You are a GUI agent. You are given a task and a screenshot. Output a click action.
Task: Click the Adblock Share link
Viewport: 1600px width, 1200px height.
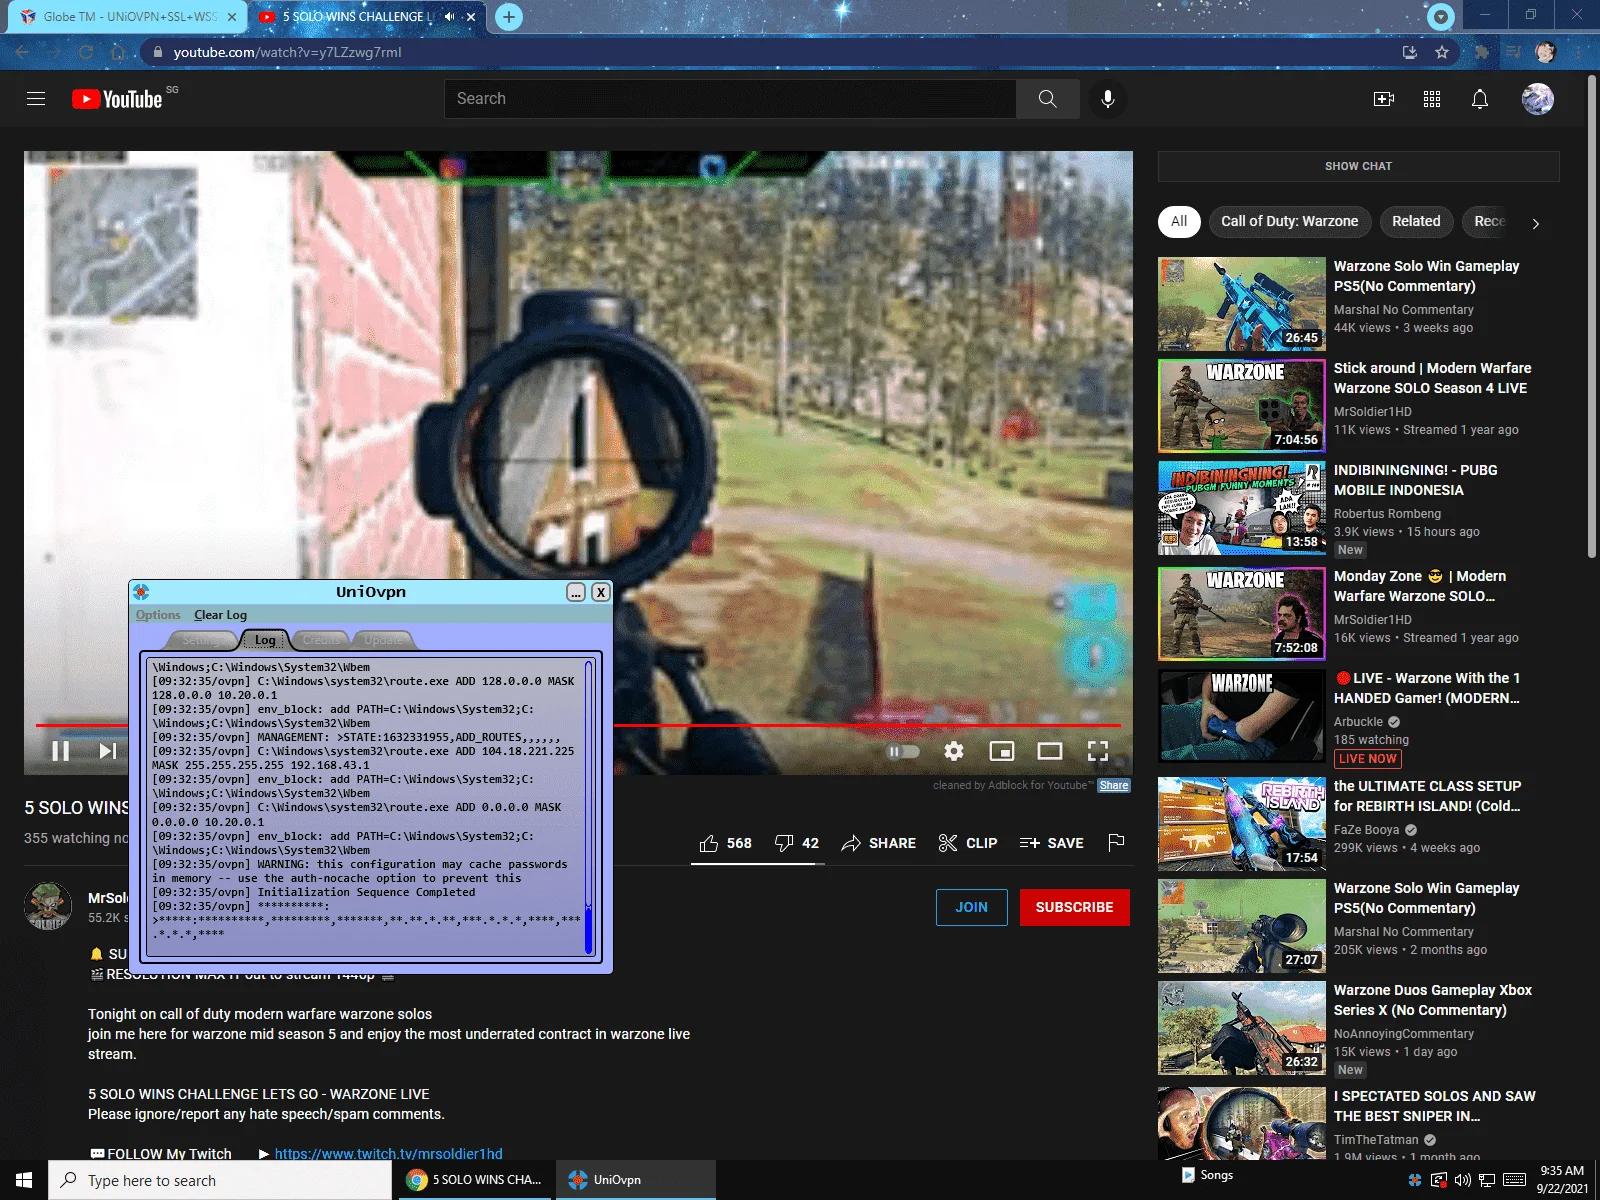[1113, 785]
